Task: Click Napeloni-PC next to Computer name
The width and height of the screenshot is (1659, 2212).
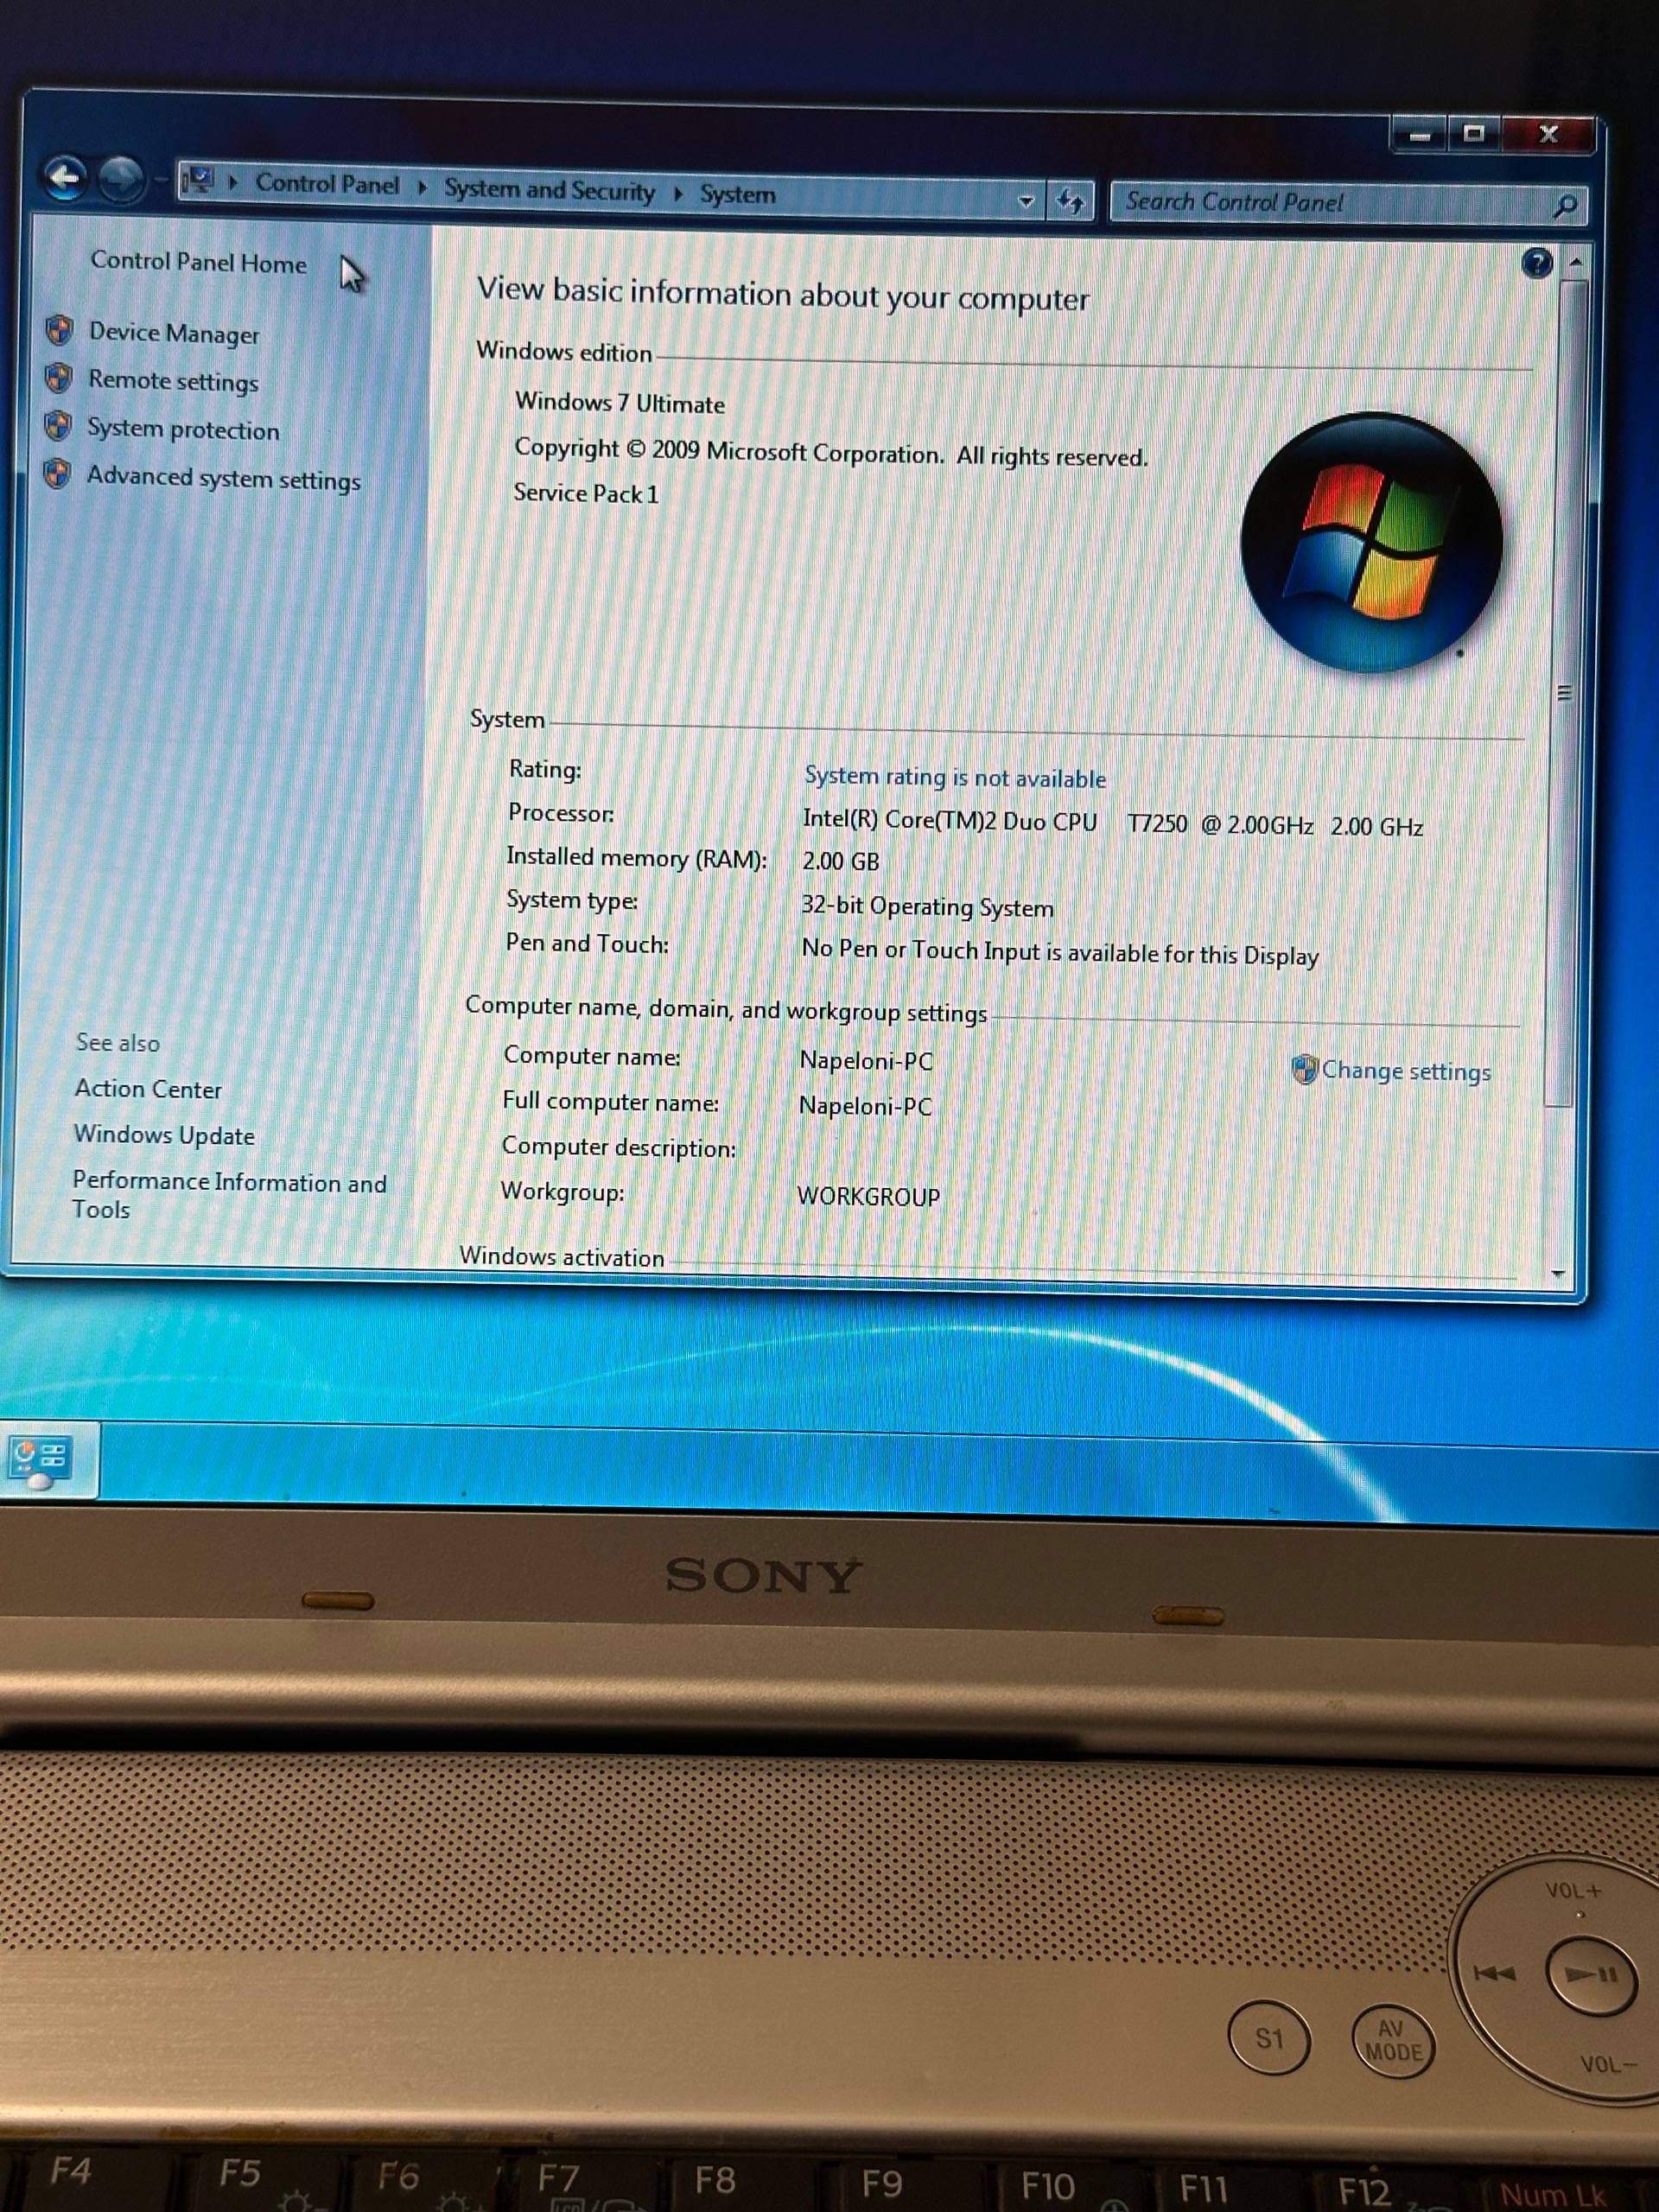Action: 866,1060
